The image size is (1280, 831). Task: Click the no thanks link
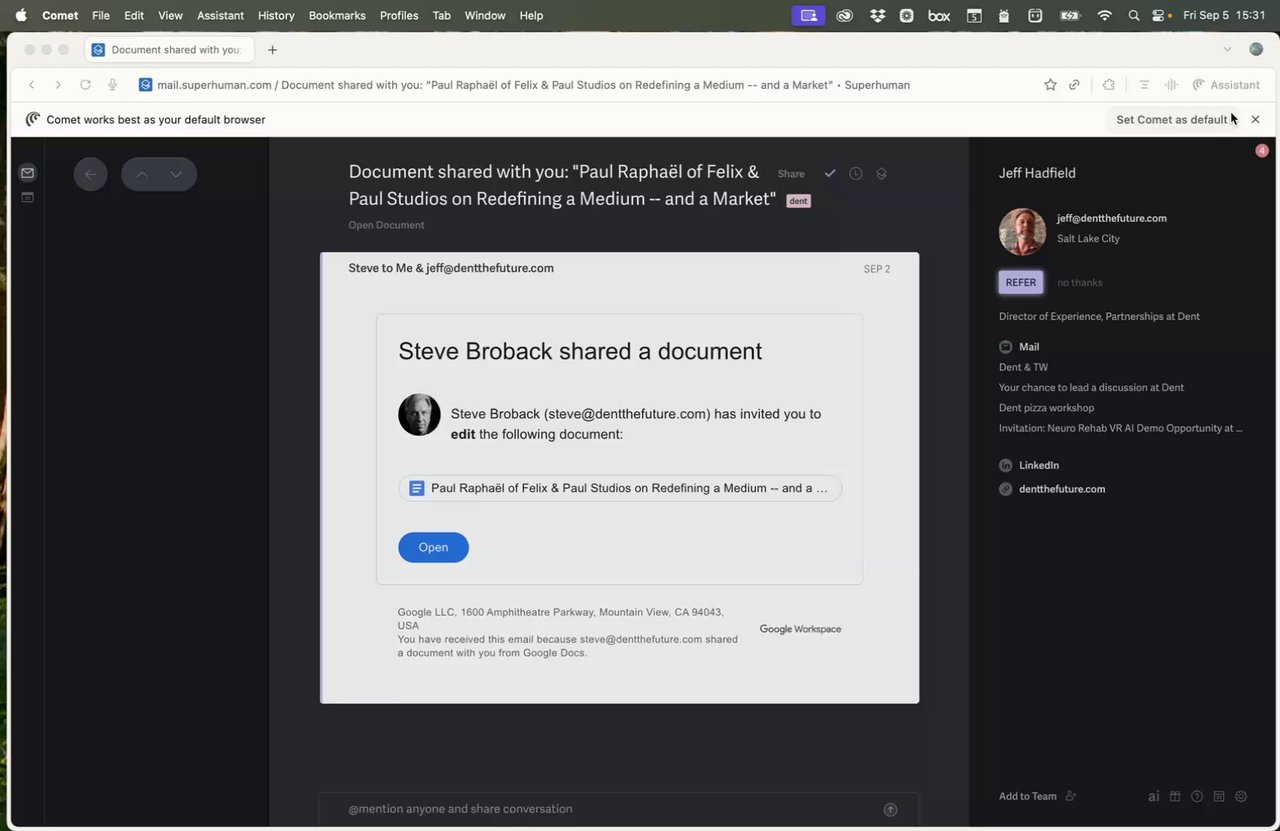[x=1080, y=283]
